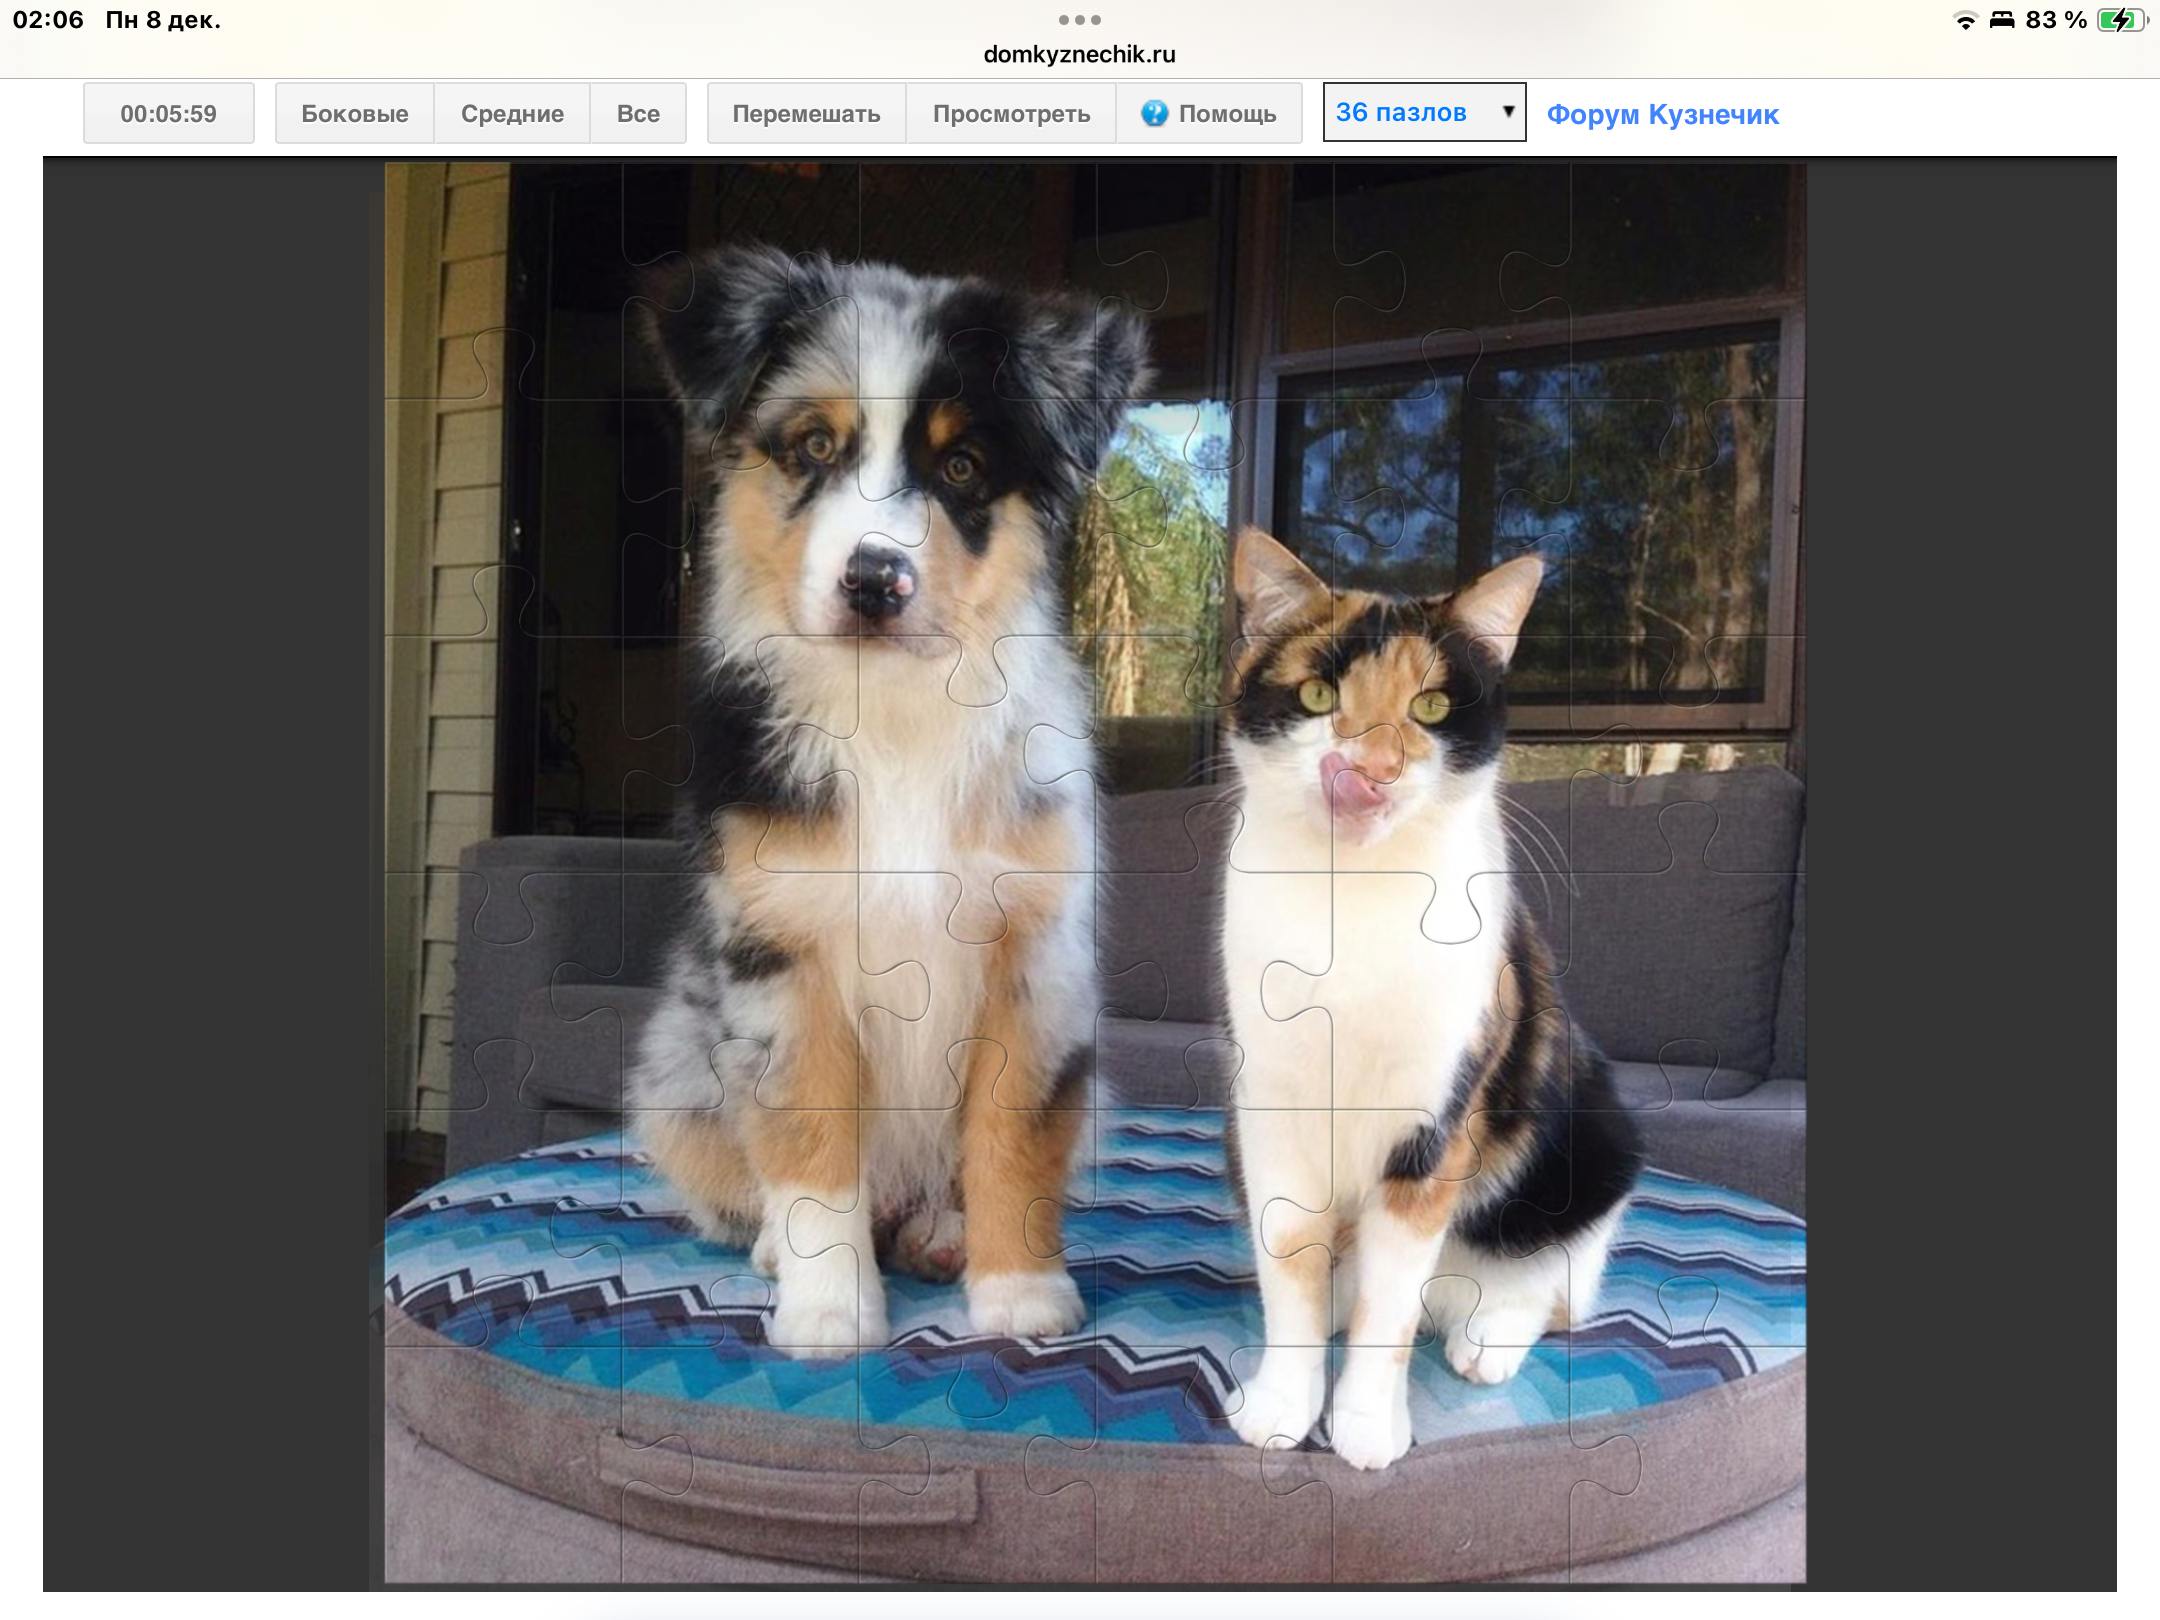Tap the 02:06 clock in the status bar
The height and width of the screenshot is (1620, 2160).
point(48,20)
